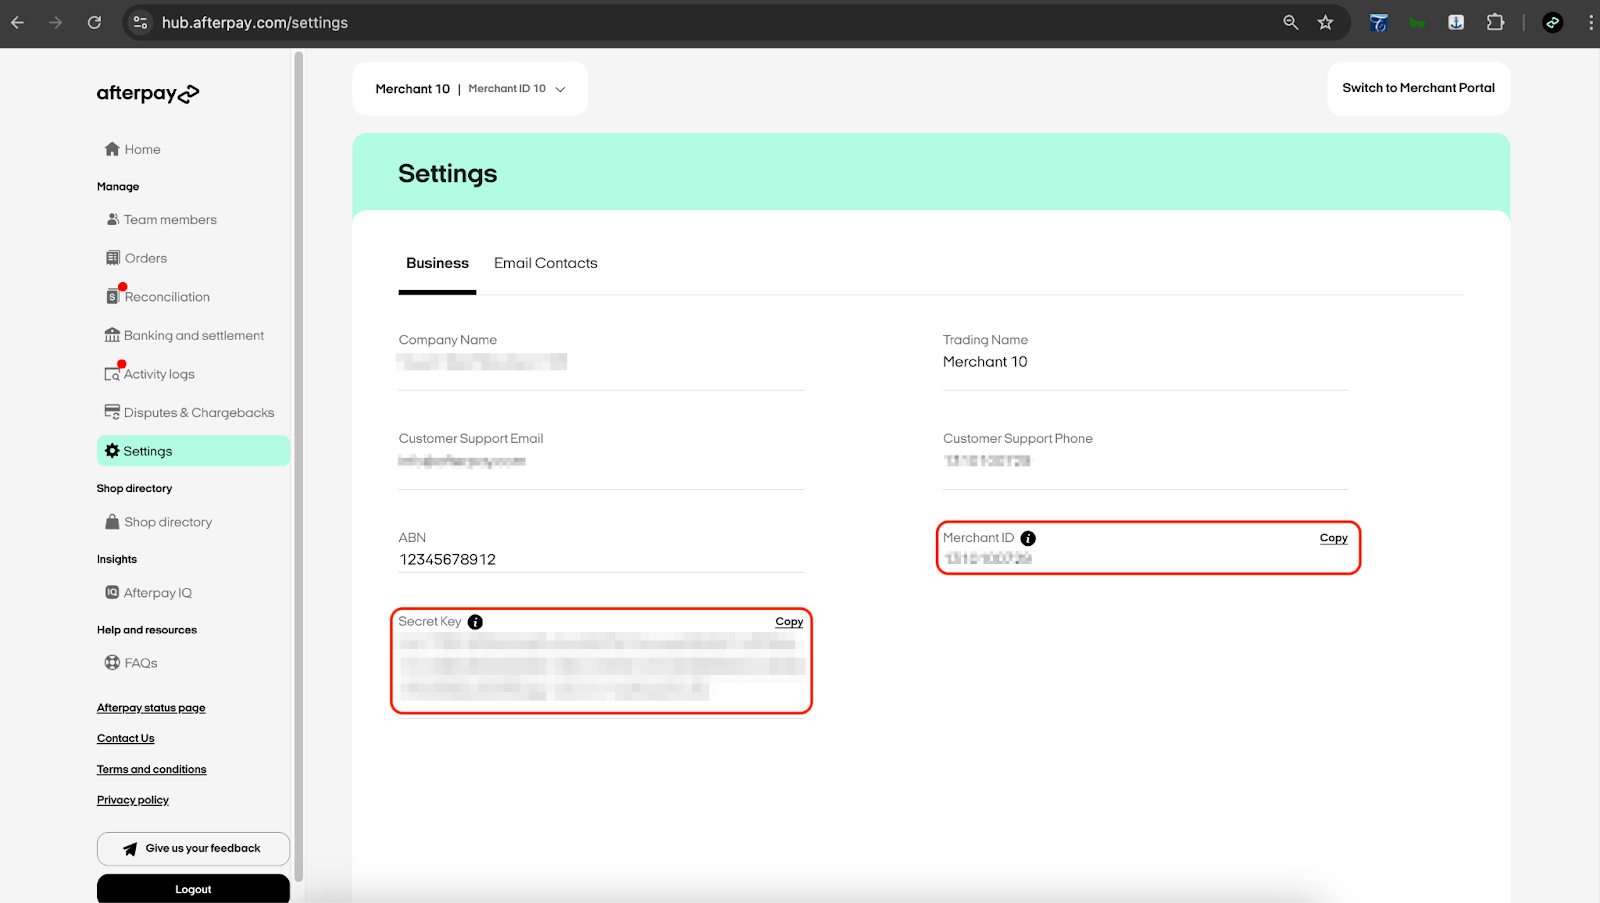The height and width of the screenshot is (903, 1600).
Task: Click the Afterpay logo in sidebar
Action: tap(147, 93)
